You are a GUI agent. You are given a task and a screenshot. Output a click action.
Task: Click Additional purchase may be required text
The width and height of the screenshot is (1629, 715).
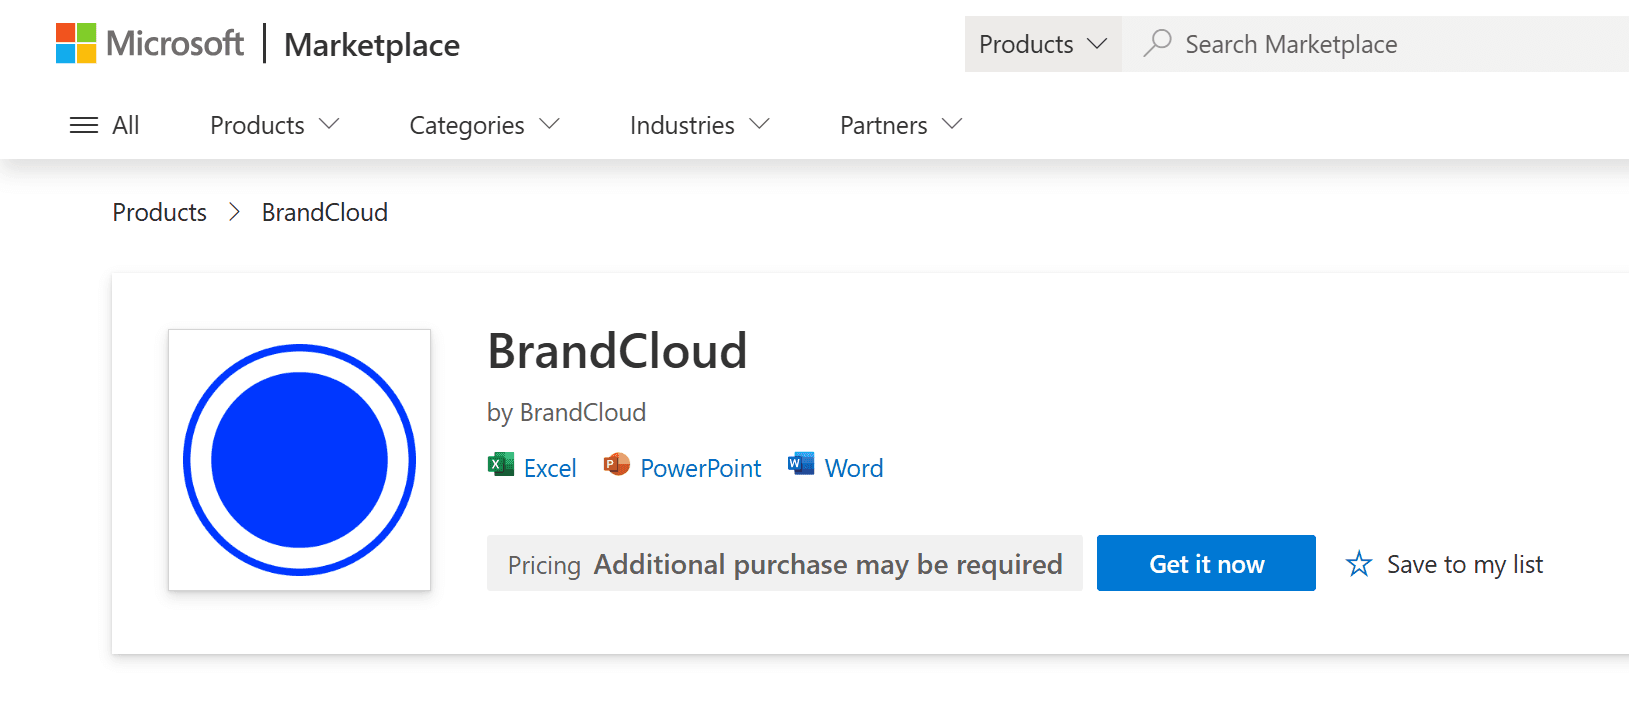[828, 565]
